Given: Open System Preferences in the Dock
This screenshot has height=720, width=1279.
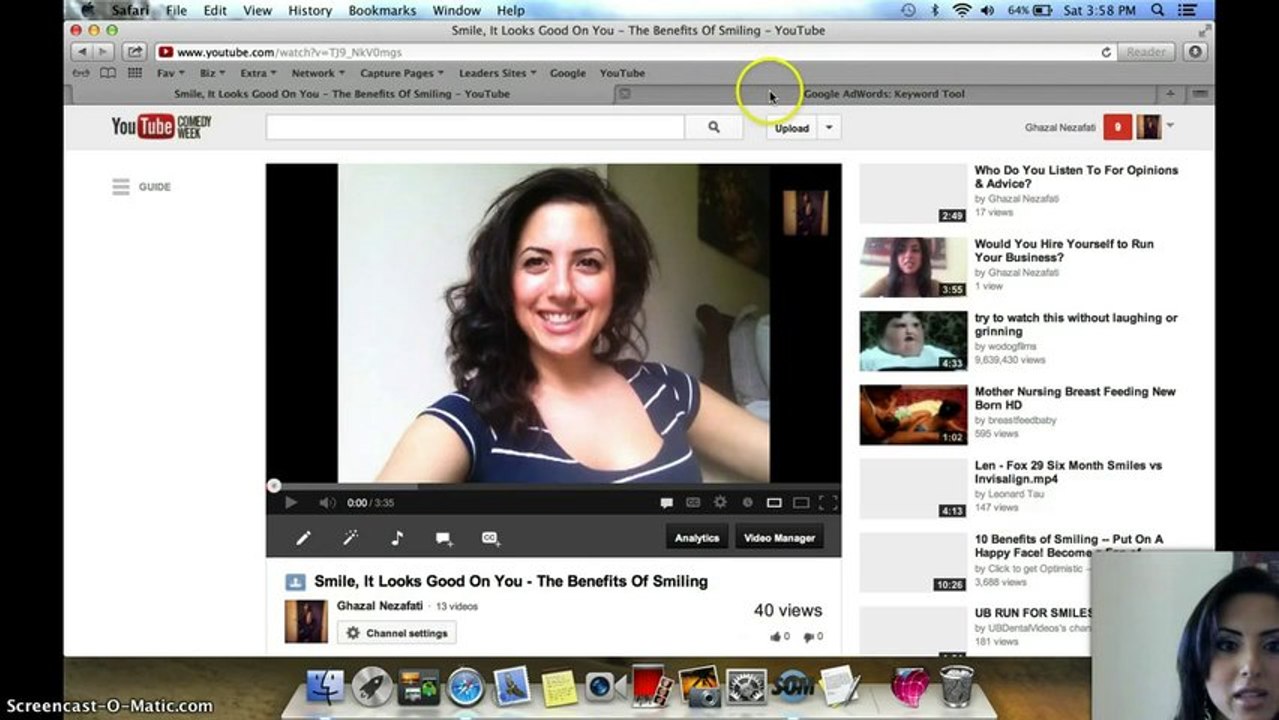Looking at the screenshot, I should (x=746, y=687).
